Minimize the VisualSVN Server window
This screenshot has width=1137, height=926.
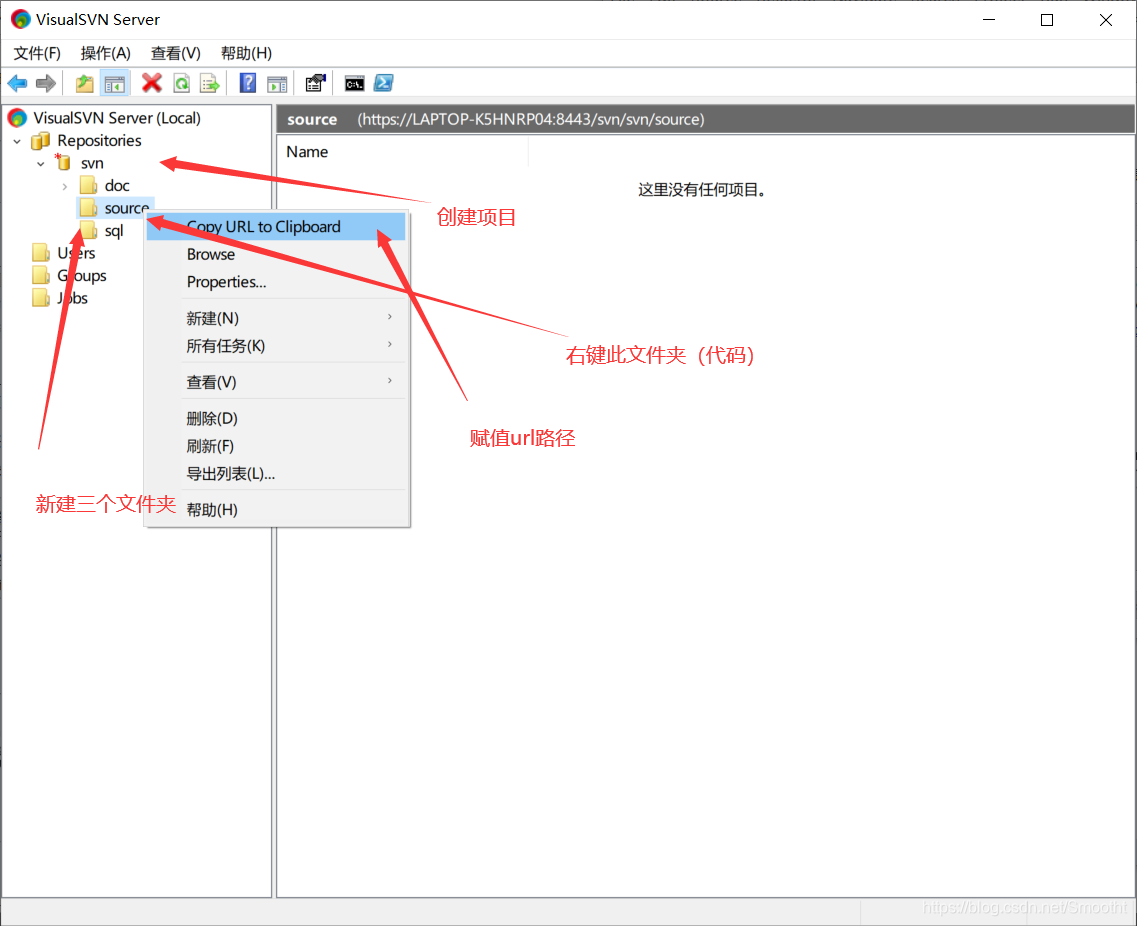[x=989, y=20]
